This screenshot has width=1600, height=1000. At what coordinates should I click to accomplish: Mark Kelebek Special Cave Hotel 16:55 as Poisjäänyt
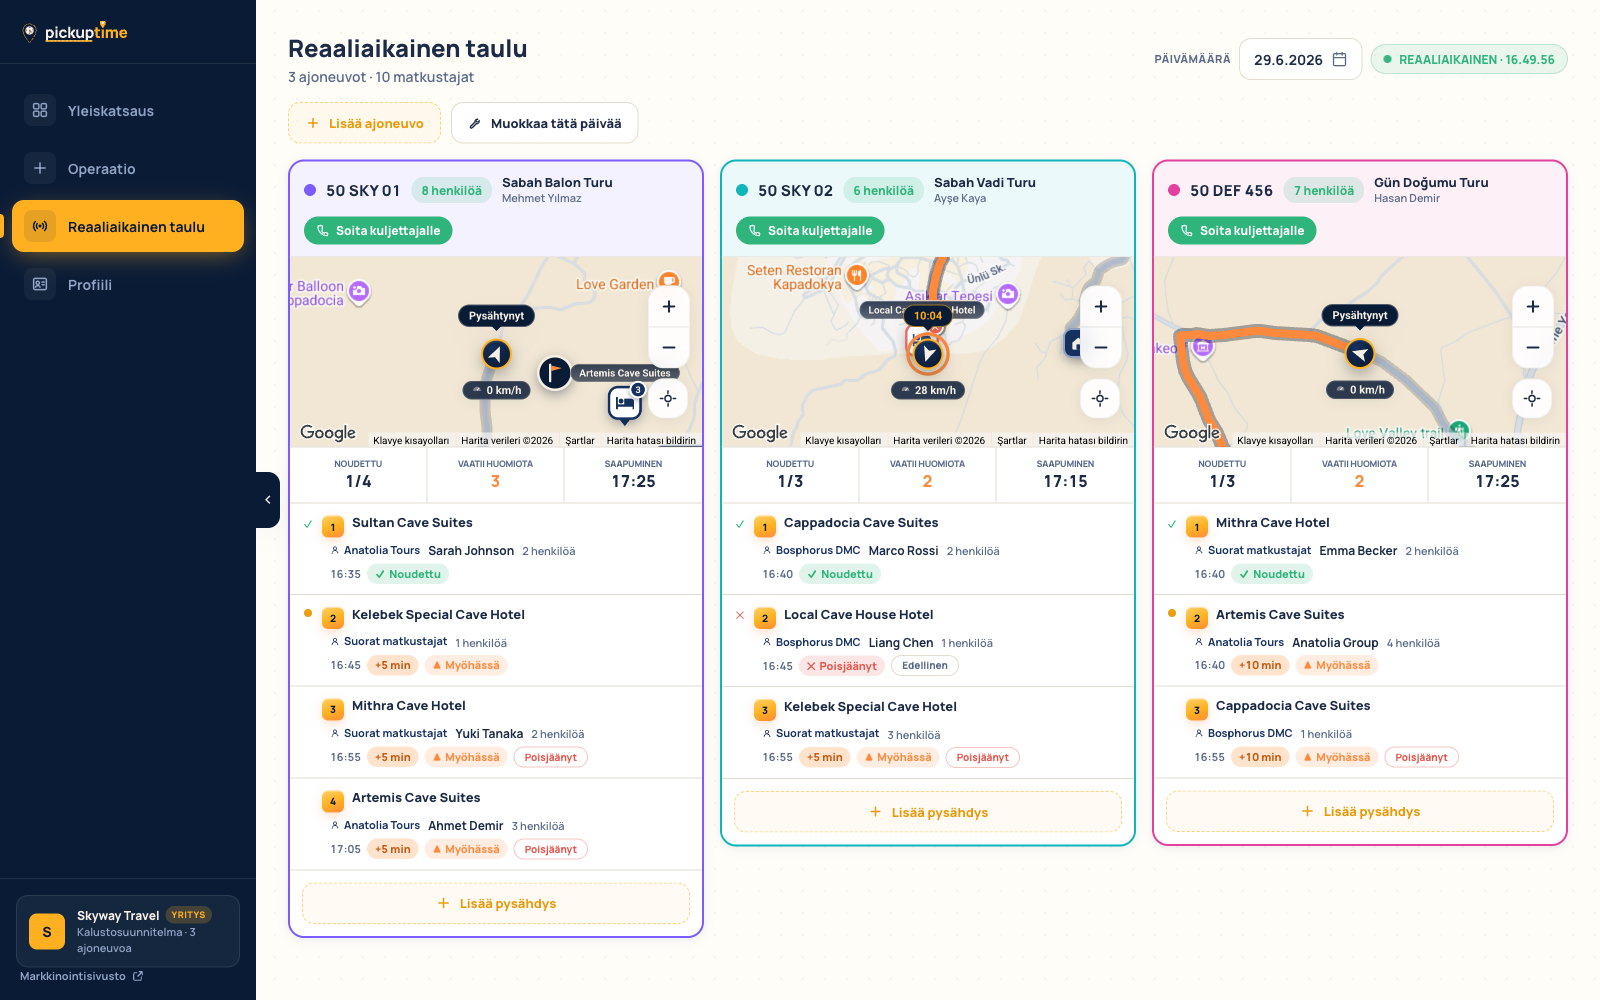[x=983, y=757]
